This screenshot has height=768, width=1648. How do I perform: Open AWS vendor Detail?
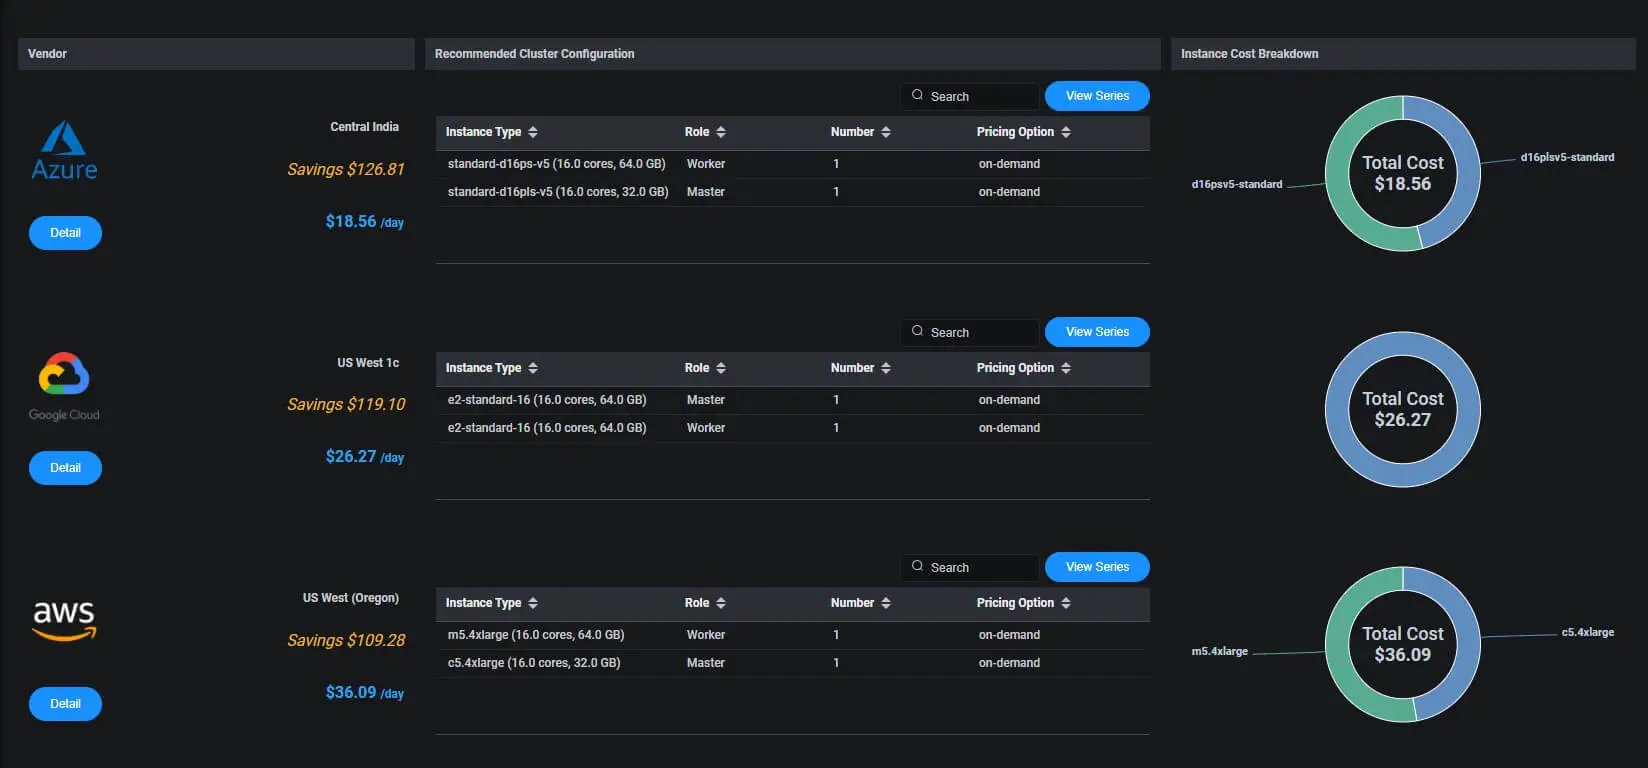[65, 704]
